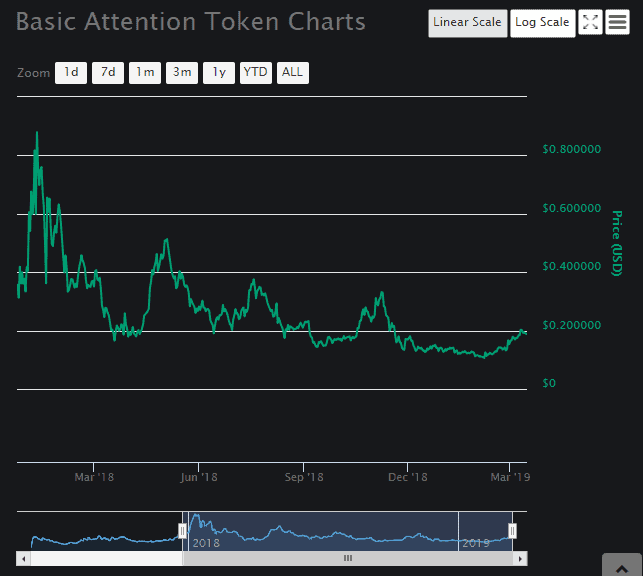Image resolution: width=643 pixels, height=576 pixels.
Task: Set zoom range to 1d
Action: coord(71,73)
